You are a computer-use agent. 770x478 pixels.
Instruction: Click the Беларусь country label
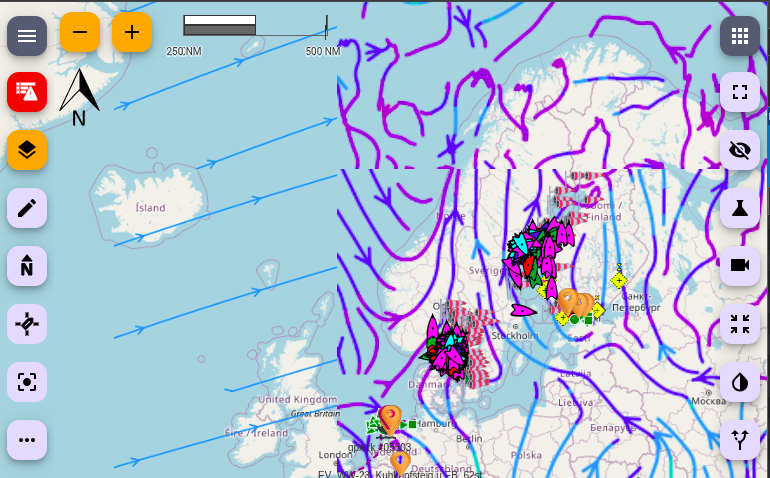pyautogui.click(x=613, y=428)
